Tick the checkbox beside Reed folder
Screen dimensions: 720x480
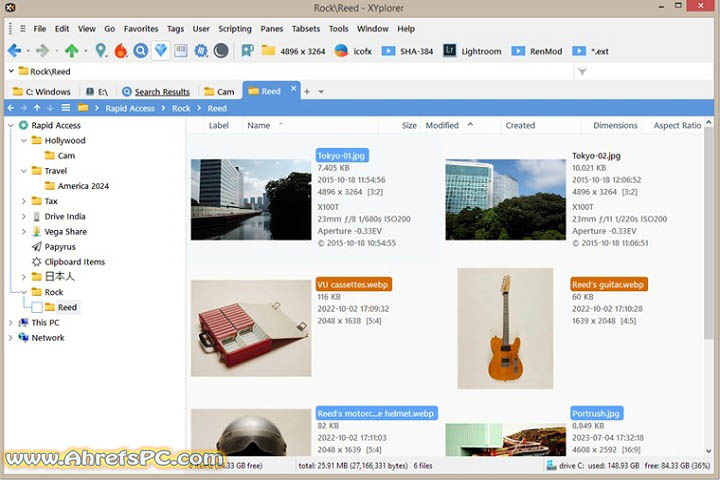coord(37,307)
